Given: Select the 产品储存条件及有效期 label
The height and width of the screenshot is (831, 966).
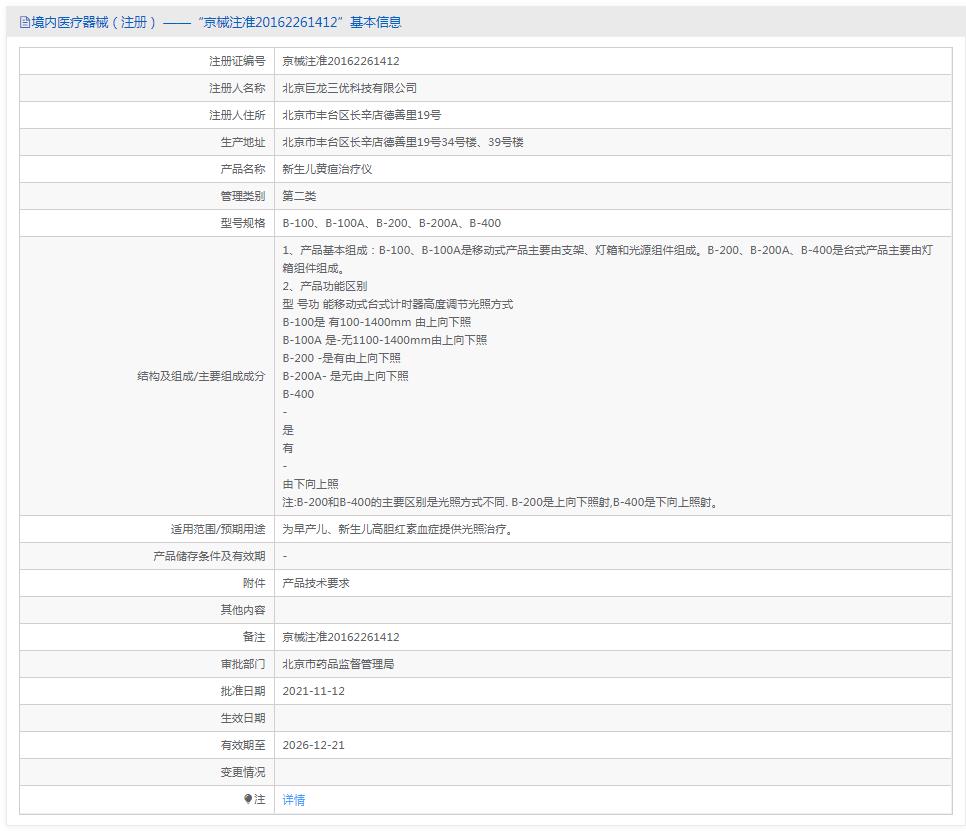Looking at the screenshot, I should pos(209,556).
